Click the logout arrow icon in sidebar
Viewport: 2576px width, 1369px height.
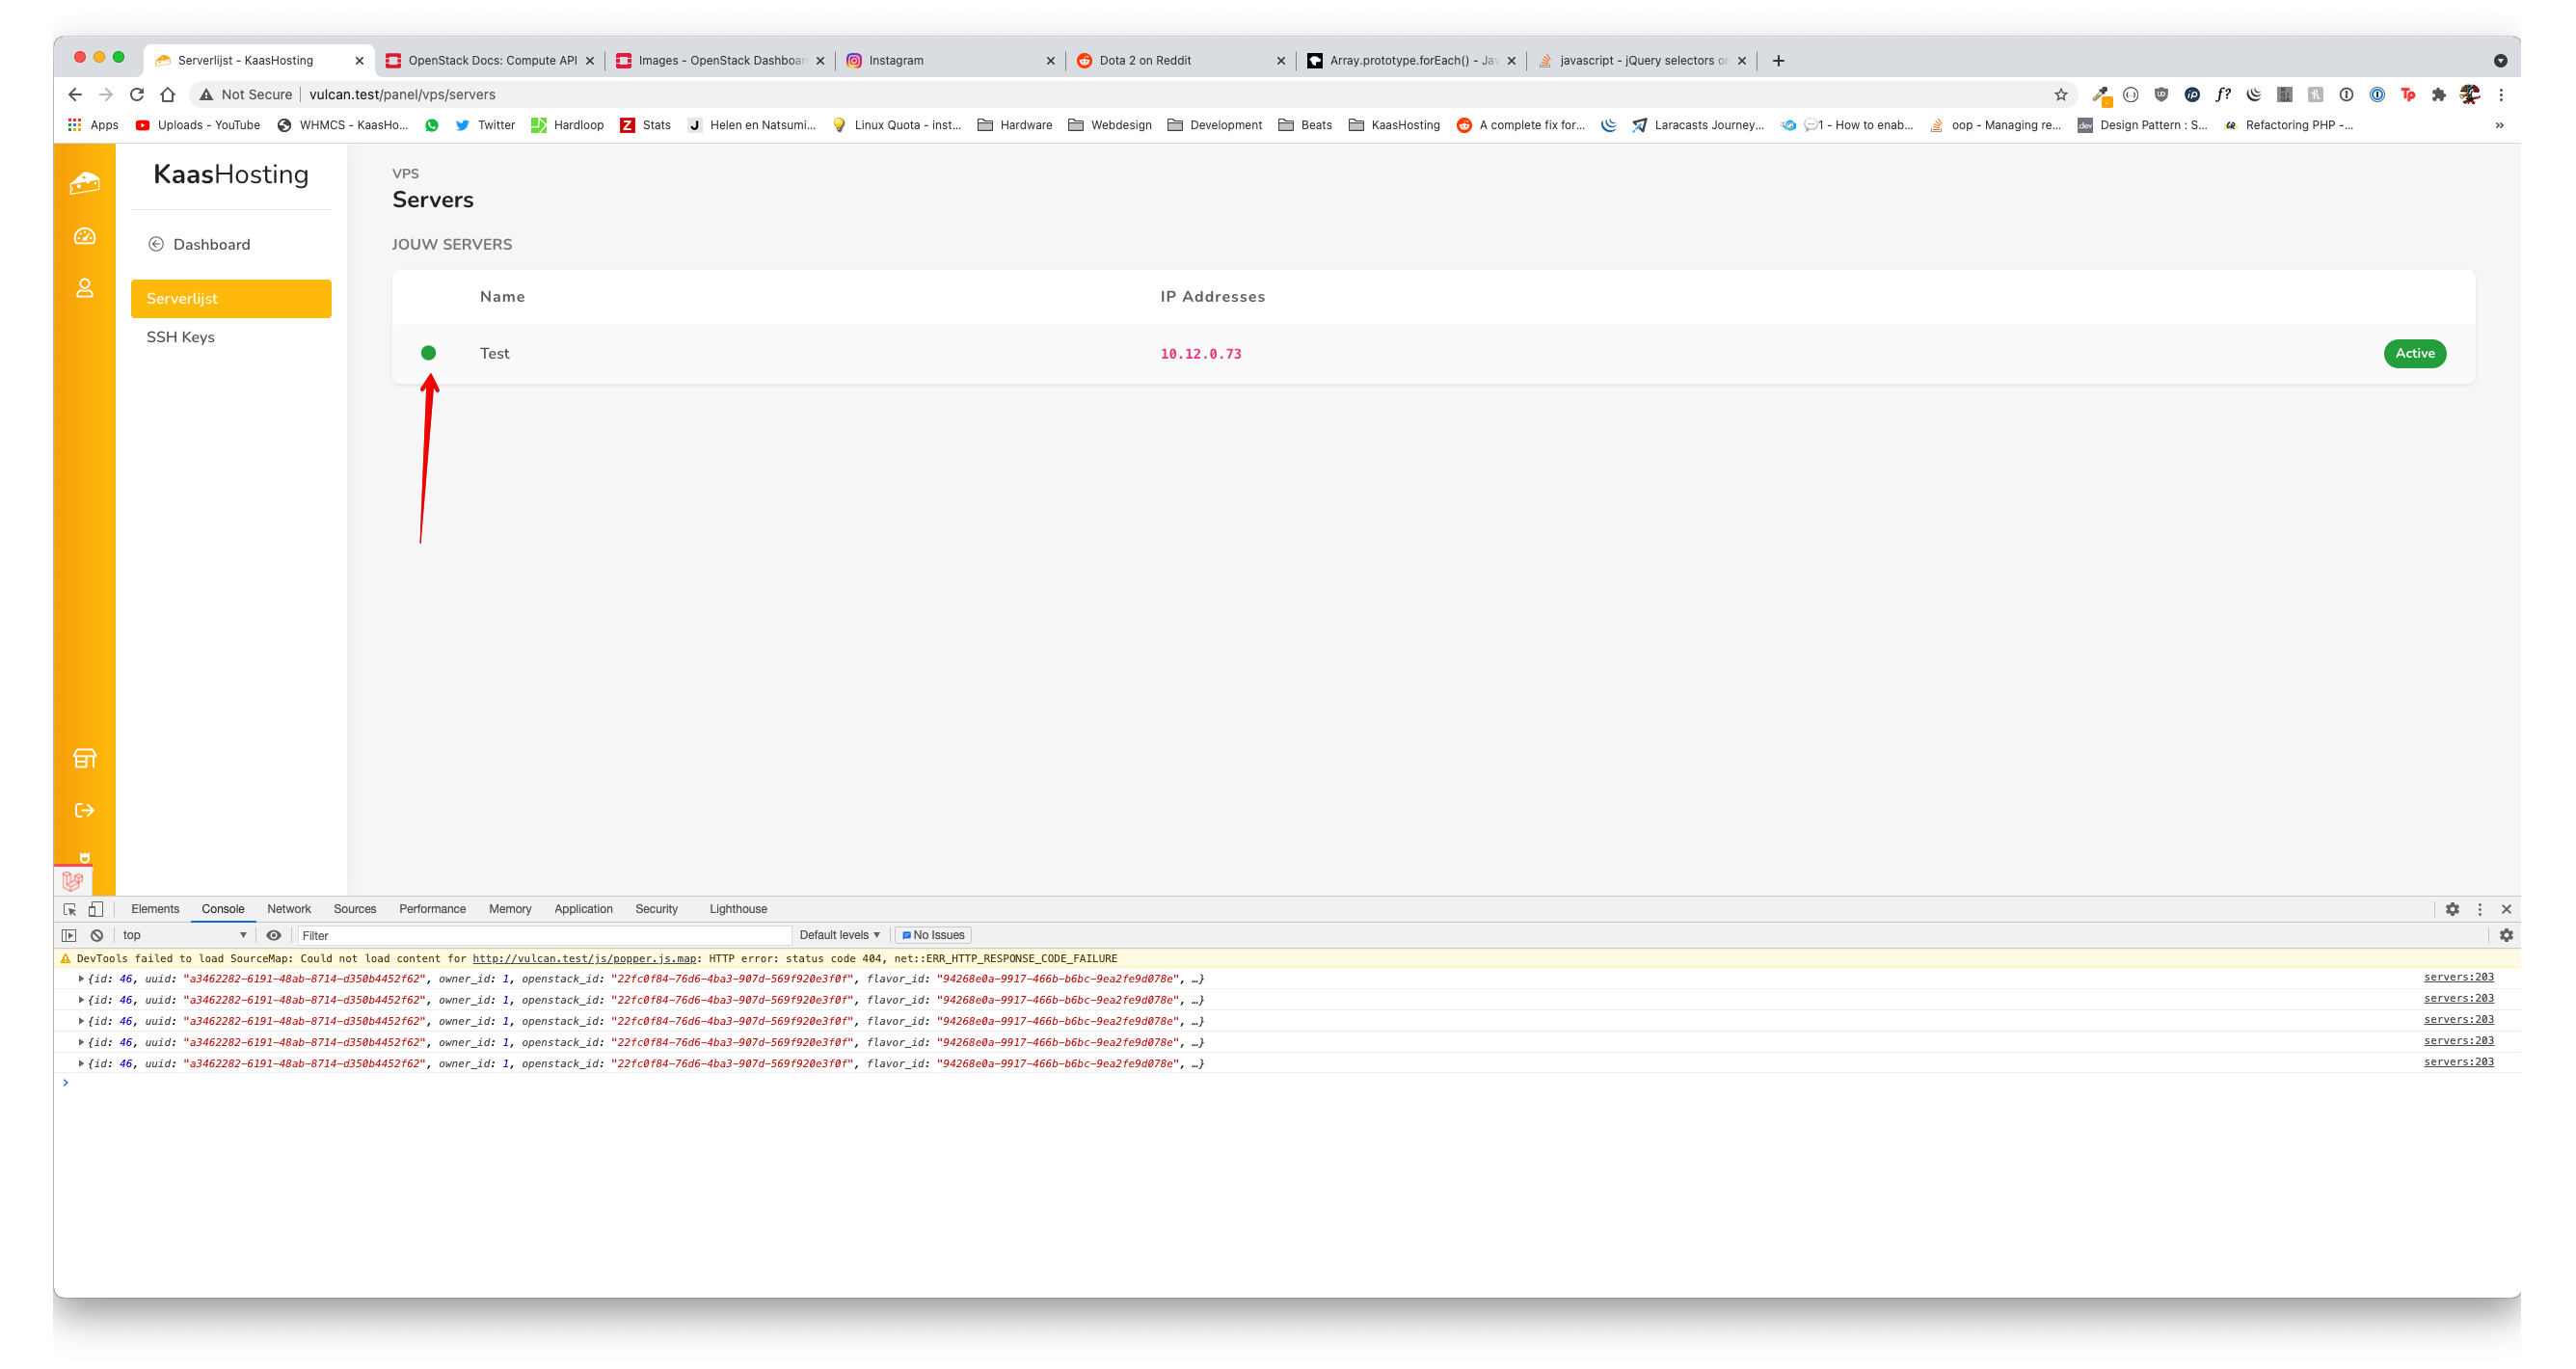pos(85,810)
